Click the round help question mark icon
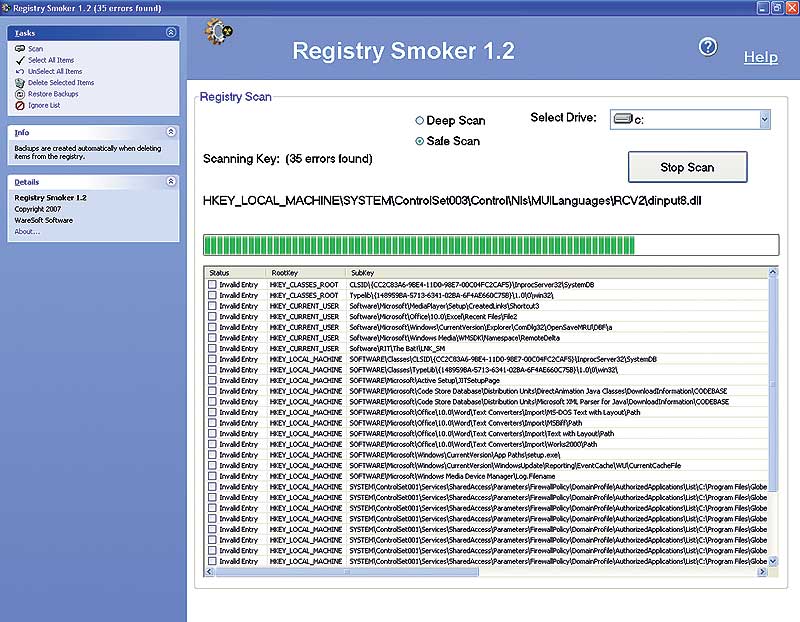800x622 pixels. point(708,47)
